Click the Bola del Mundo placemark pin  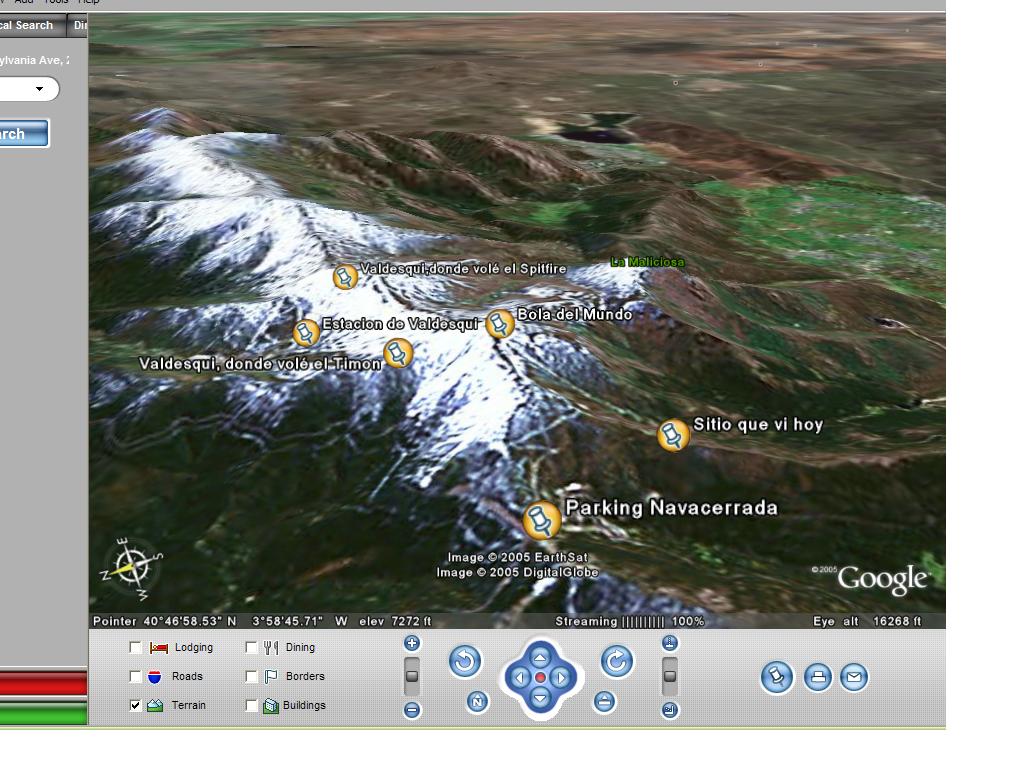click(x=499, y=323)
